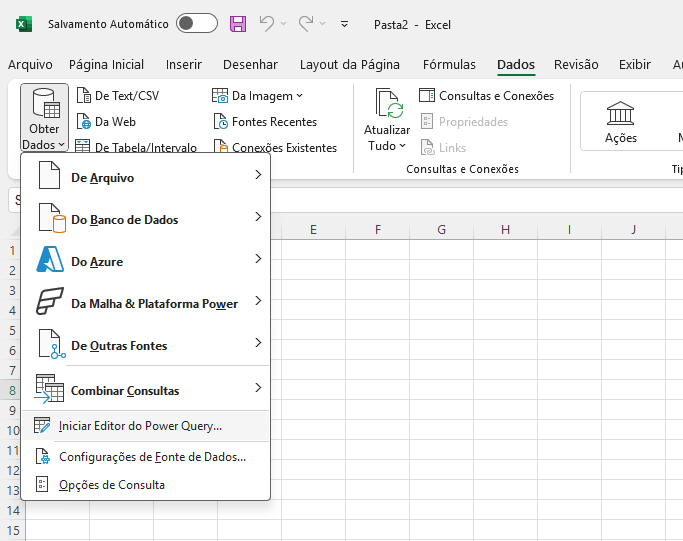Click the chevron beside Da Malha & Plataforma Power

point(258,301)
